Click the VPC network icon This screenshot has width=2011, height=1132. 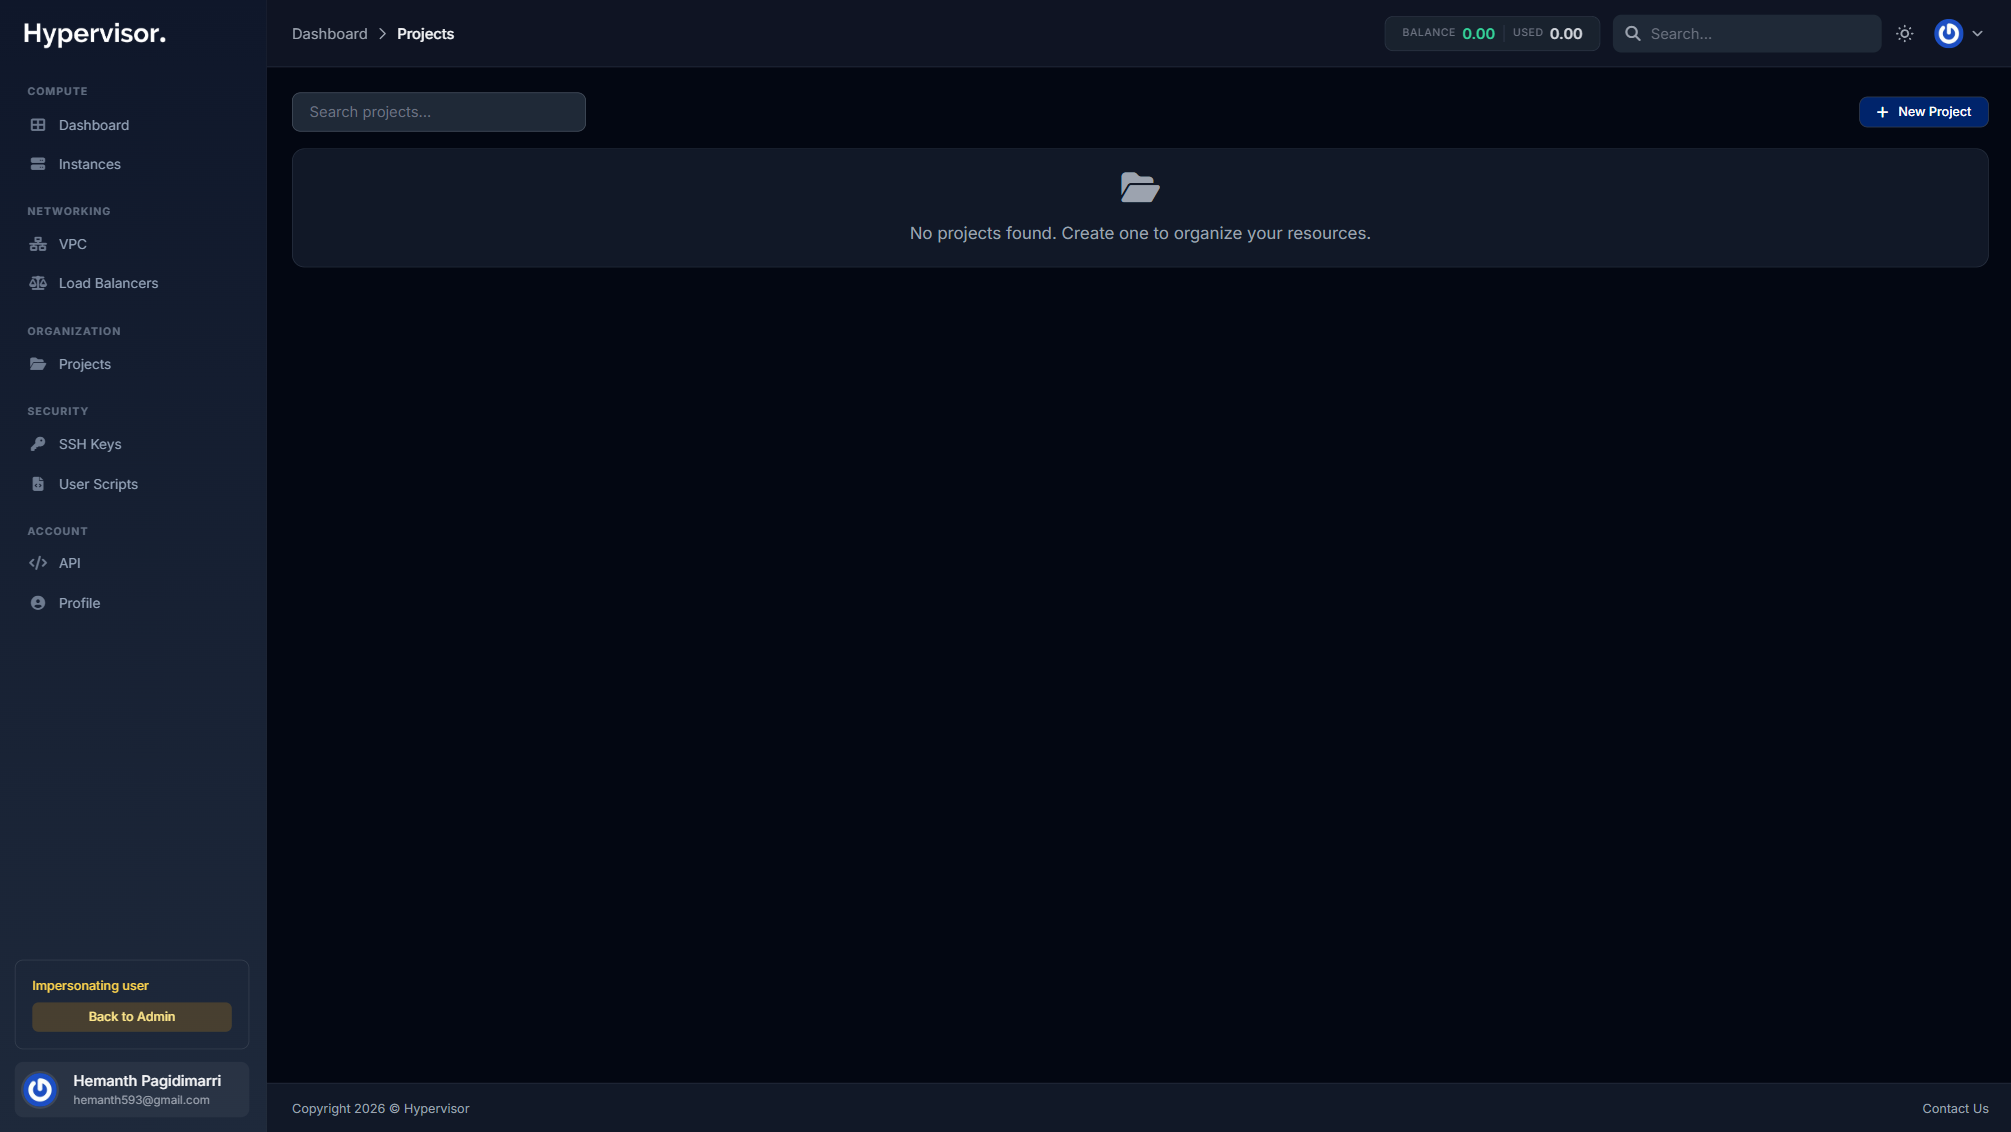click(x=38, y=244)
